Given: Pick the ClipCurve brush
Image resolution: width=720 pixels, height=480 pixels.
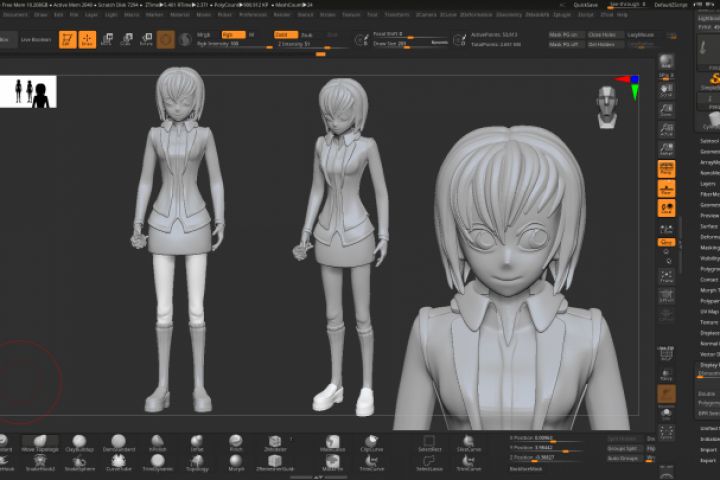Looking at the screenshot, I should [x=371, y=443].
